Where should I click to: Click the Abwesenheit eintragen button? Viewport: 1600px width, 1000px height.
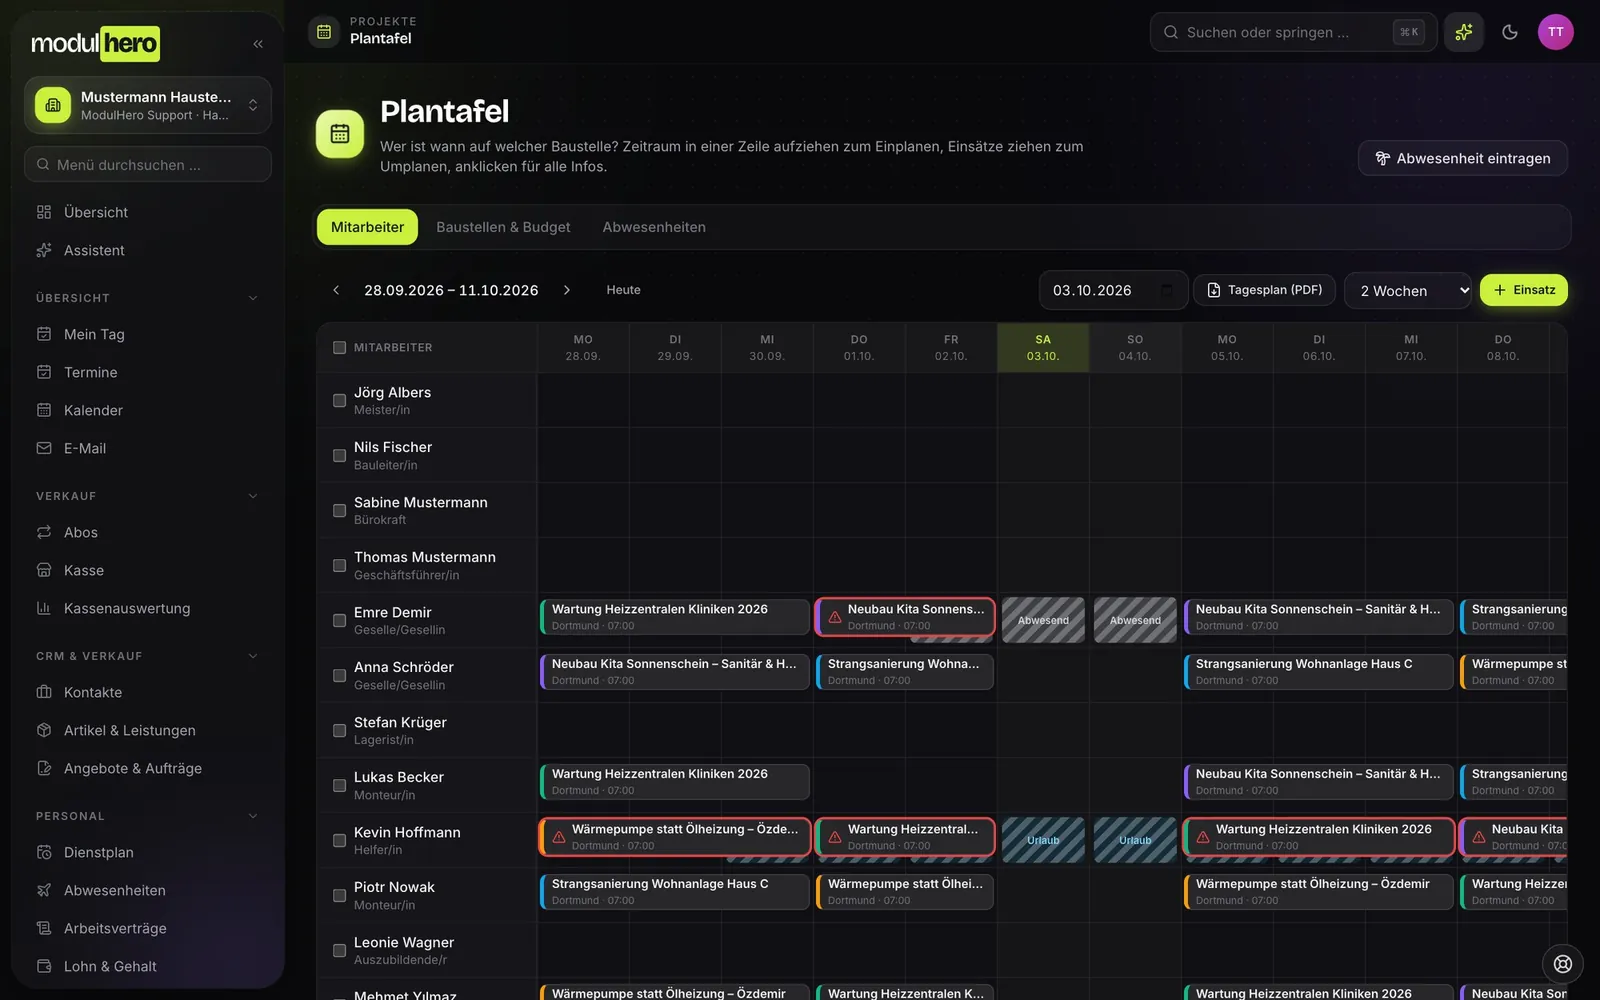coord(1463,158)
